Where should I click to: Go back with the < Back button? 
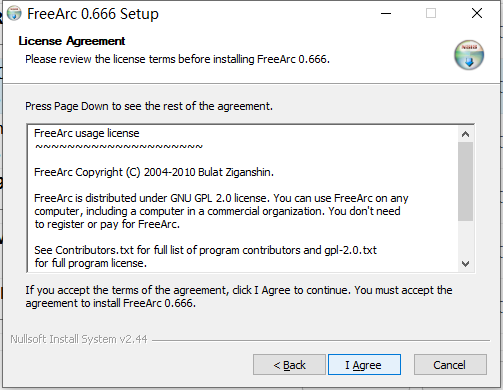click(x=289, y=365)
